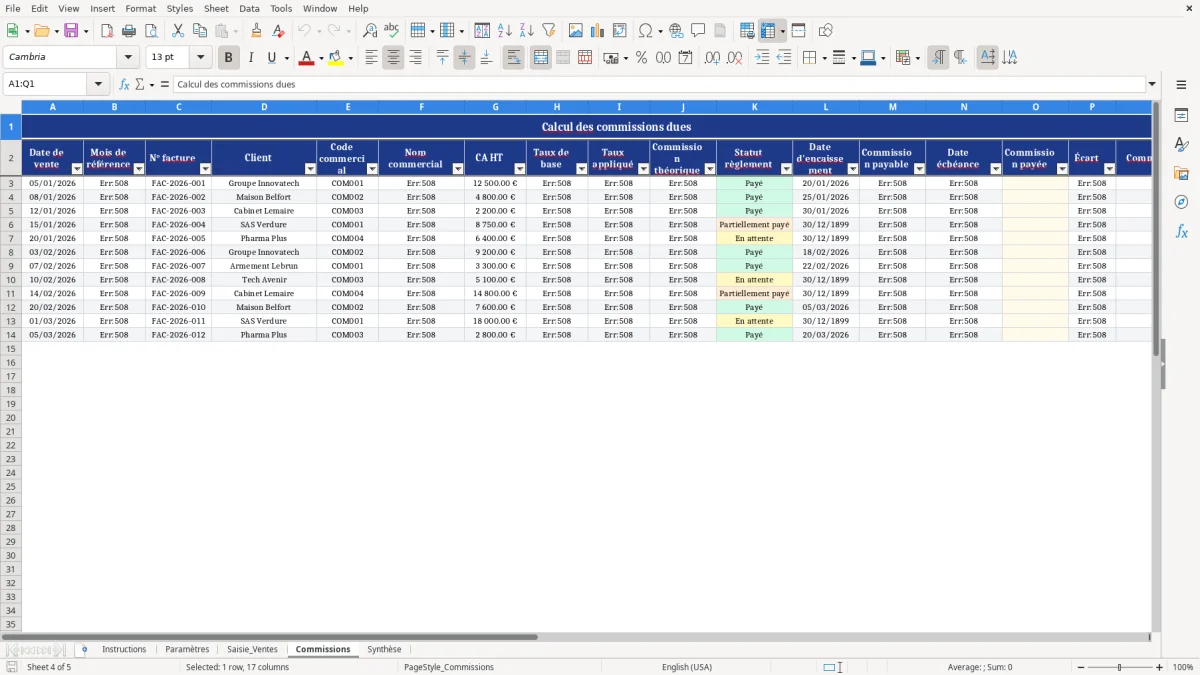This screenshot has height=675, width=1200.
Task: Open the Sidebar Gallery deck
Action: pos(1181,173)
